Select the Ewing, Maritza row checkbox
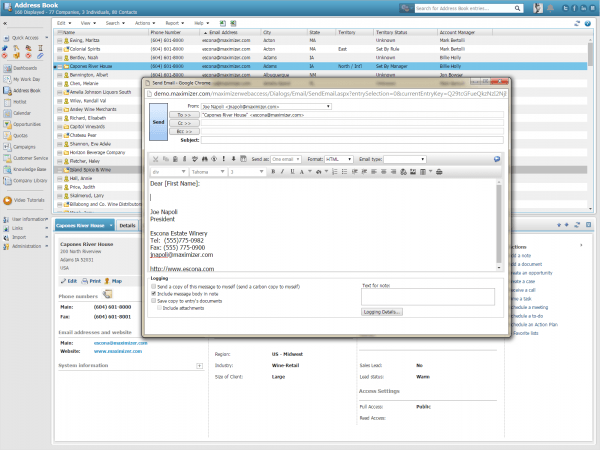 click(60, 40)
